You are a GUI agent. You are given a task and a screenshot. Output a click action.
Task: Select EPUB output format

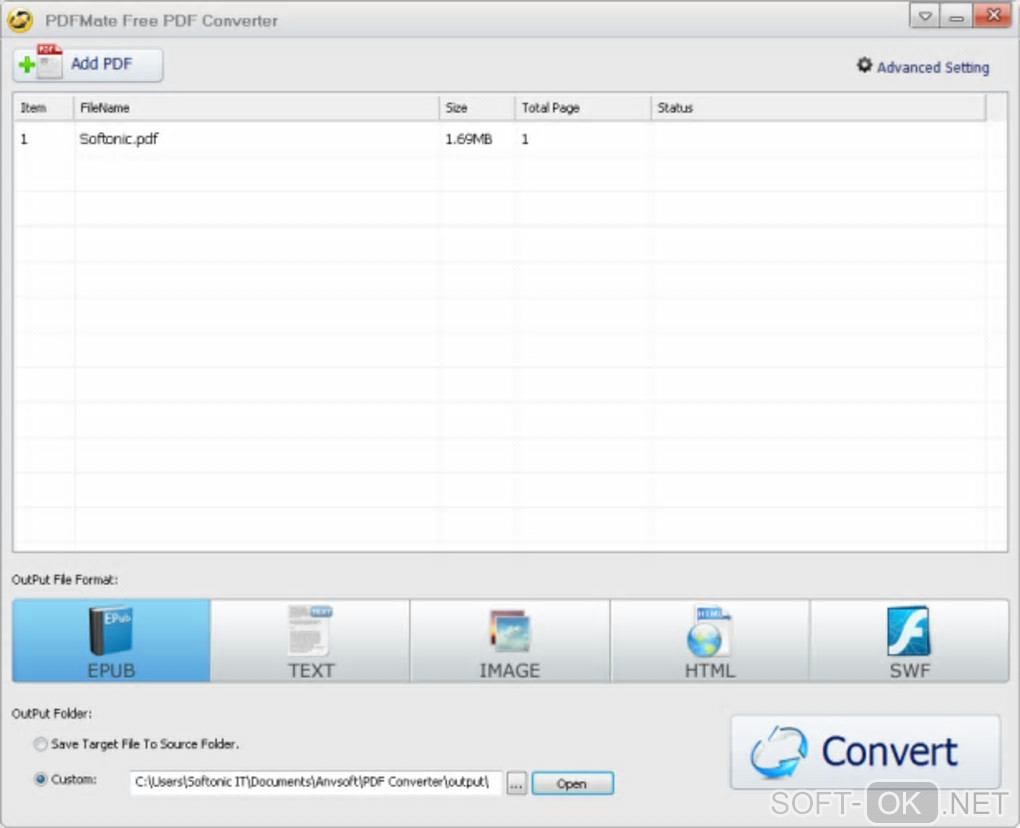[111, 641]
